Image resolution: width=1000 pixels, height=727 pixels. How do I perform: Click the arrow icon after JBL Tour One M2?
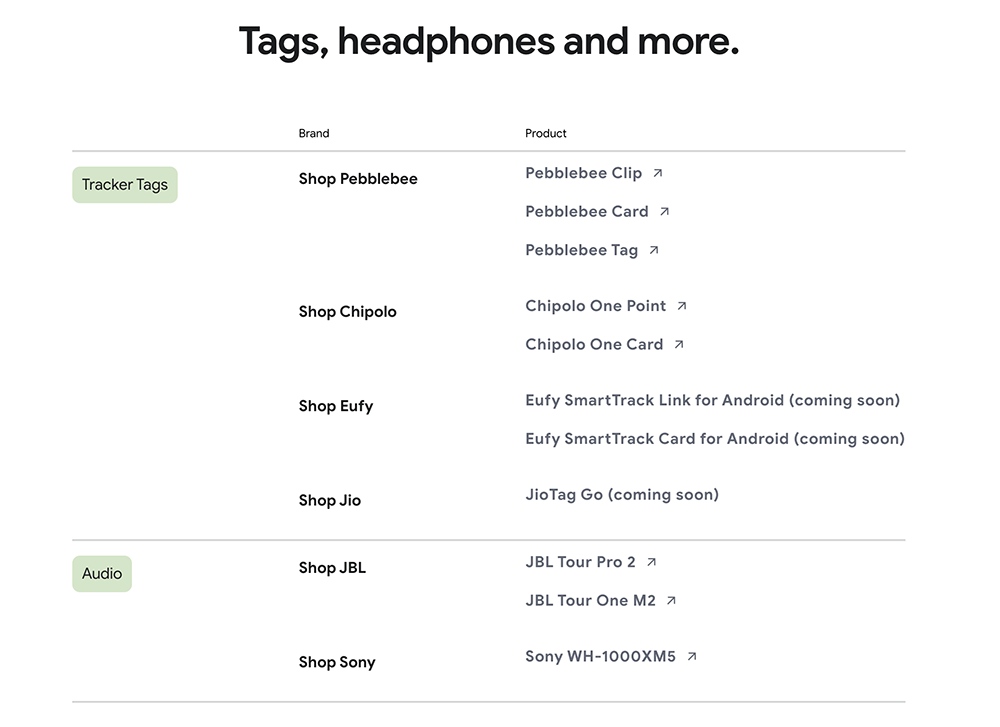(671, 600)
